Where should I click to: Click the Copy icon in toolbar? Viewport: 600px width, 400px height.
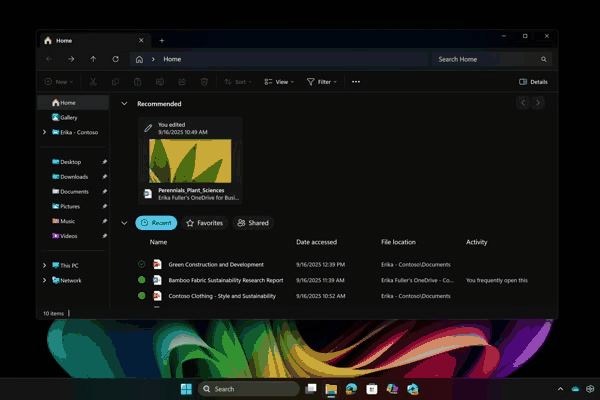115,82
